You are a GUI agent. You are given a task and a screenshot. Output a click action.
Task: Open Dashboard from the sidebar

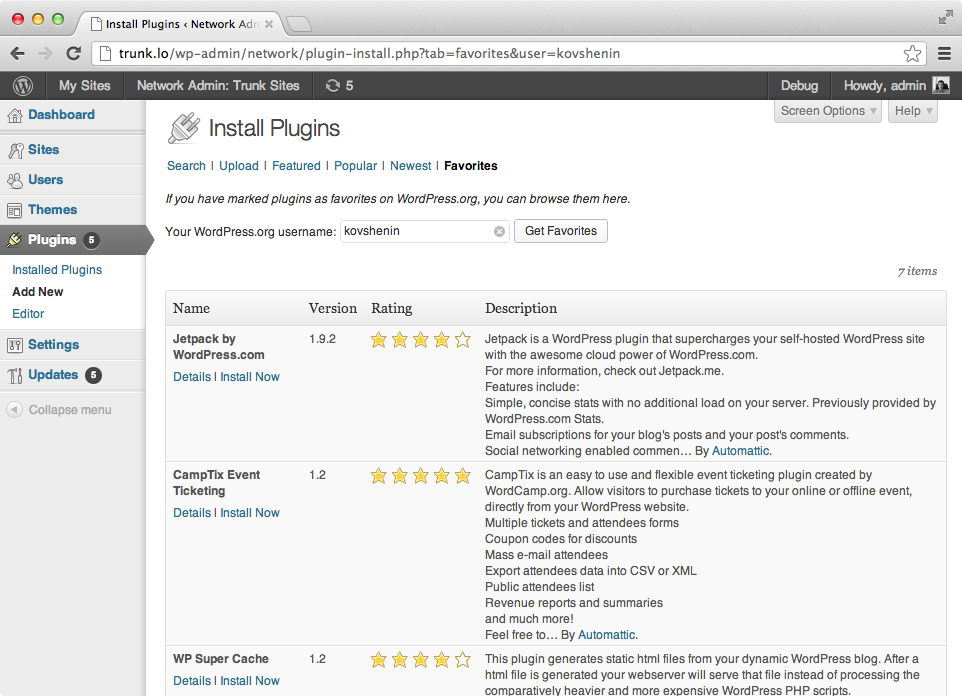61,115
